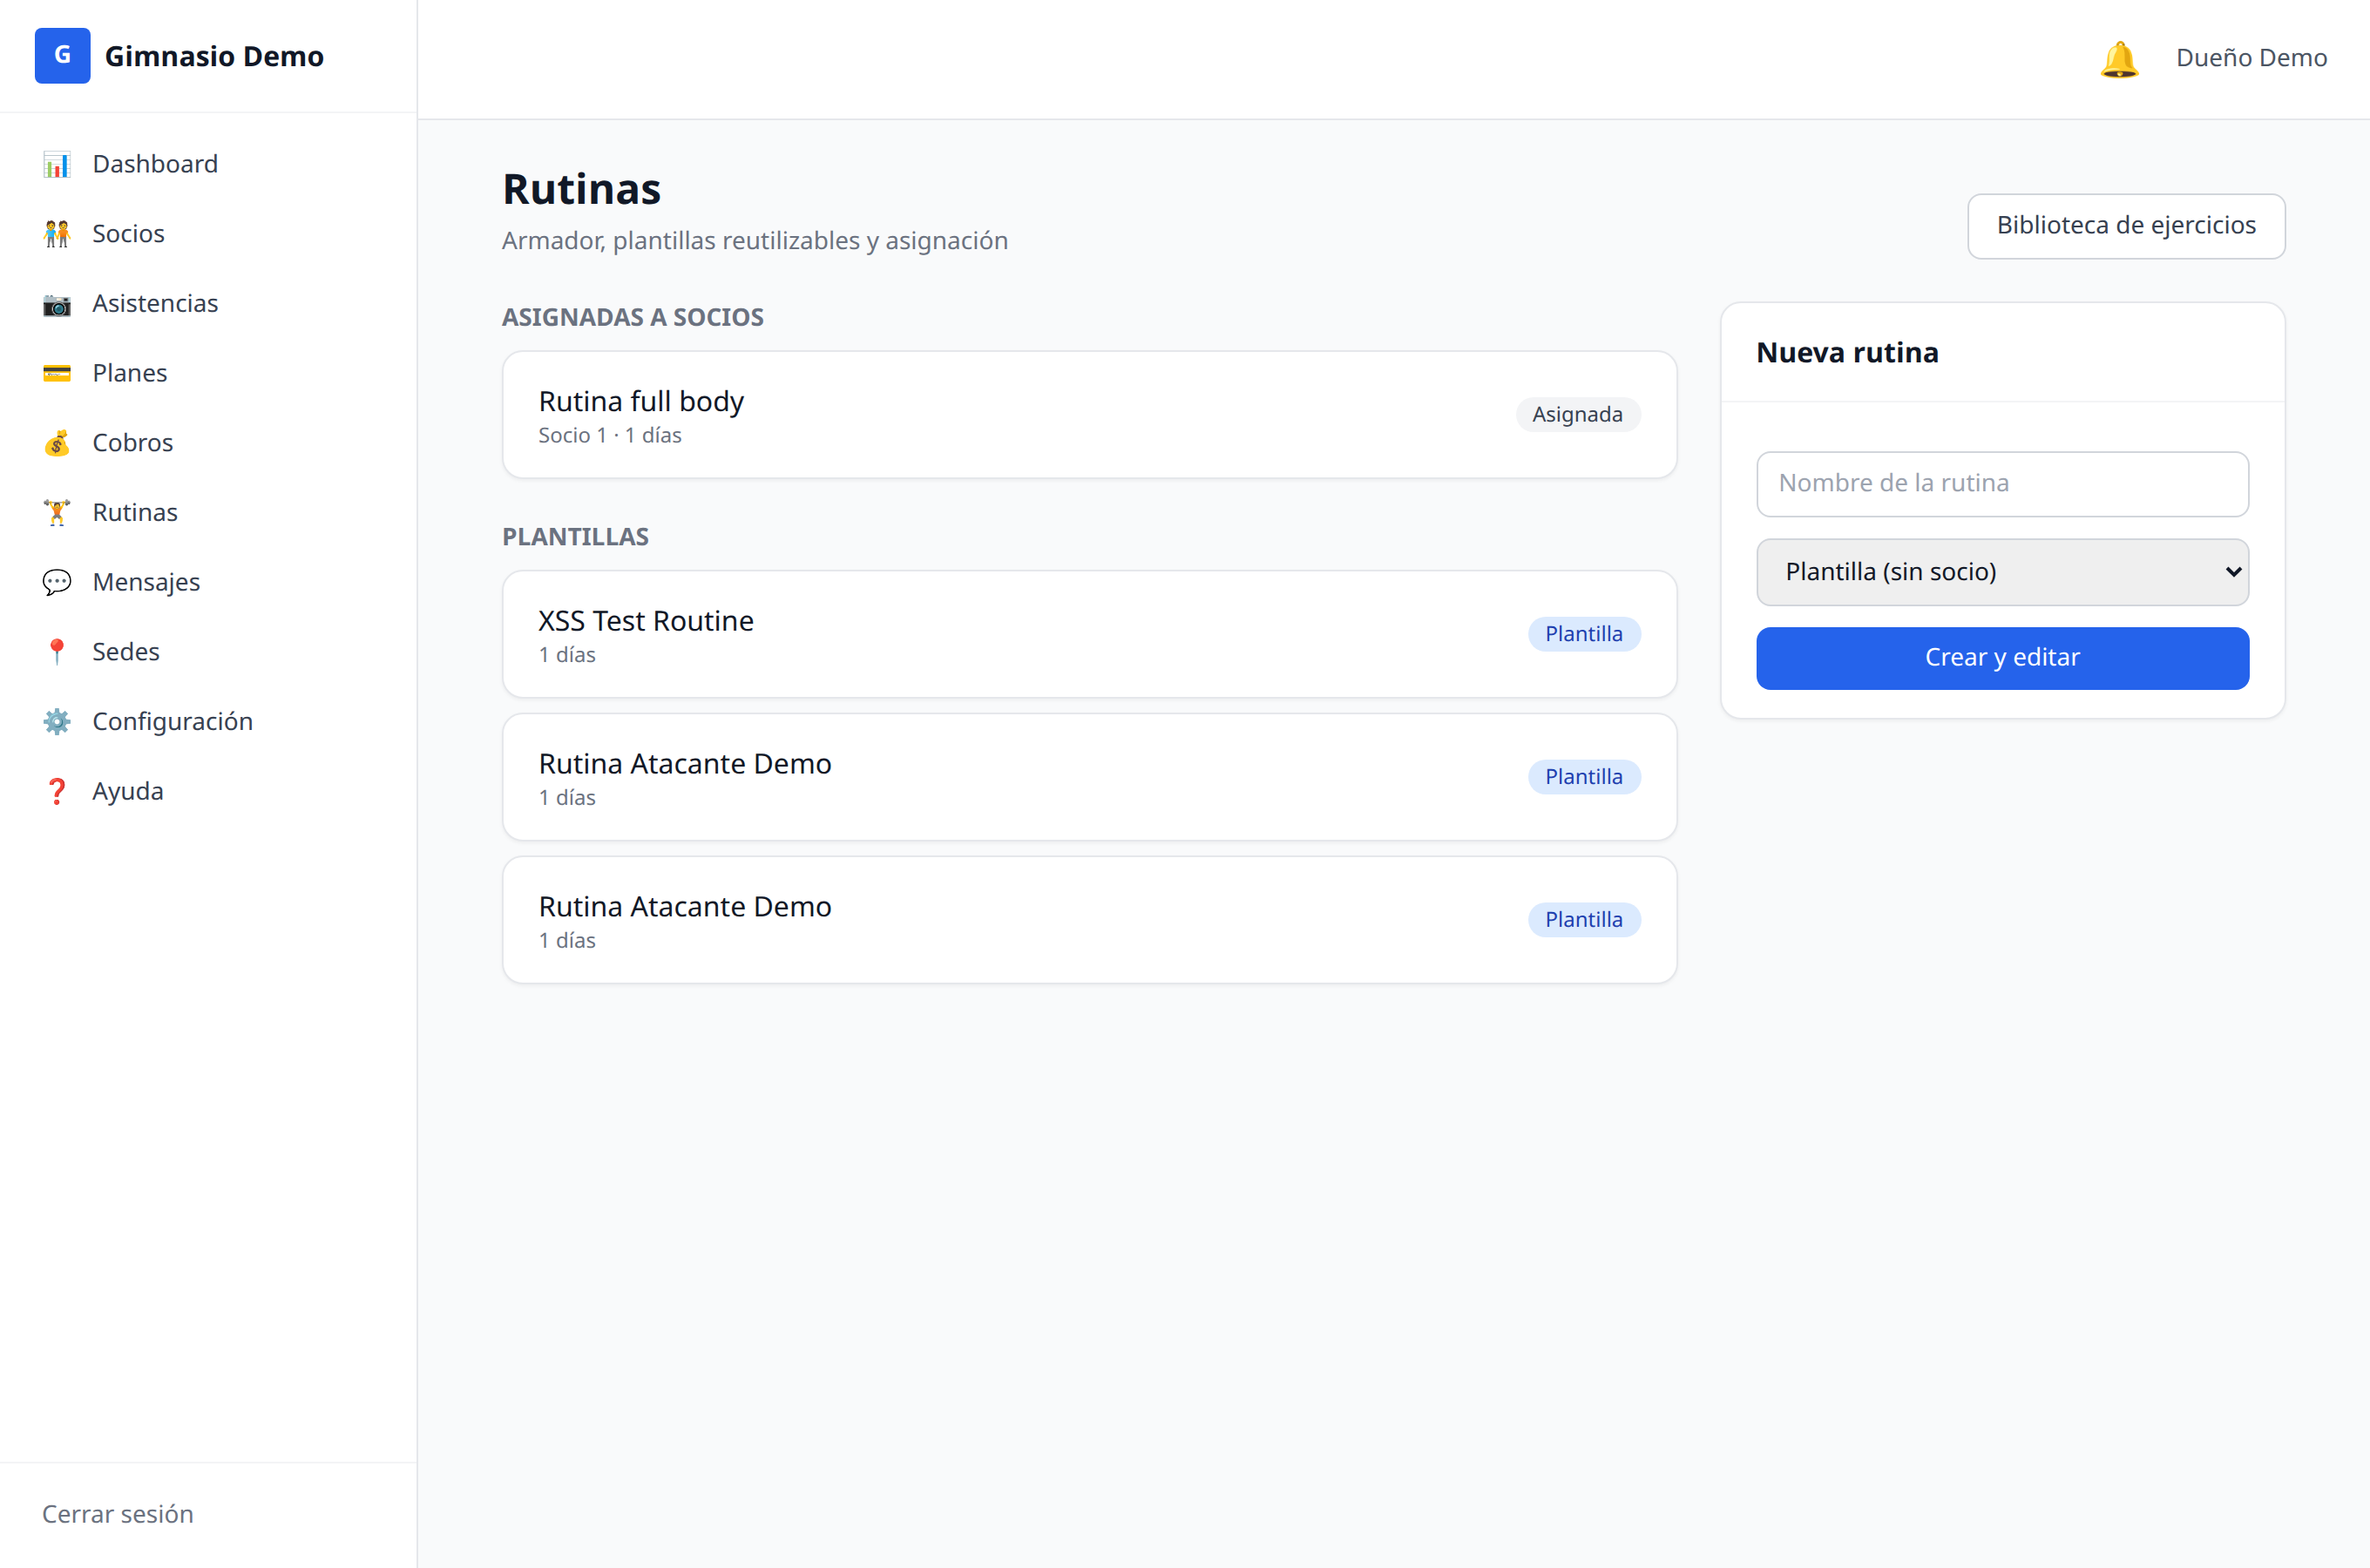Expand the Plantilla (sin socio) dropdown

click(x=2002, y=572)
